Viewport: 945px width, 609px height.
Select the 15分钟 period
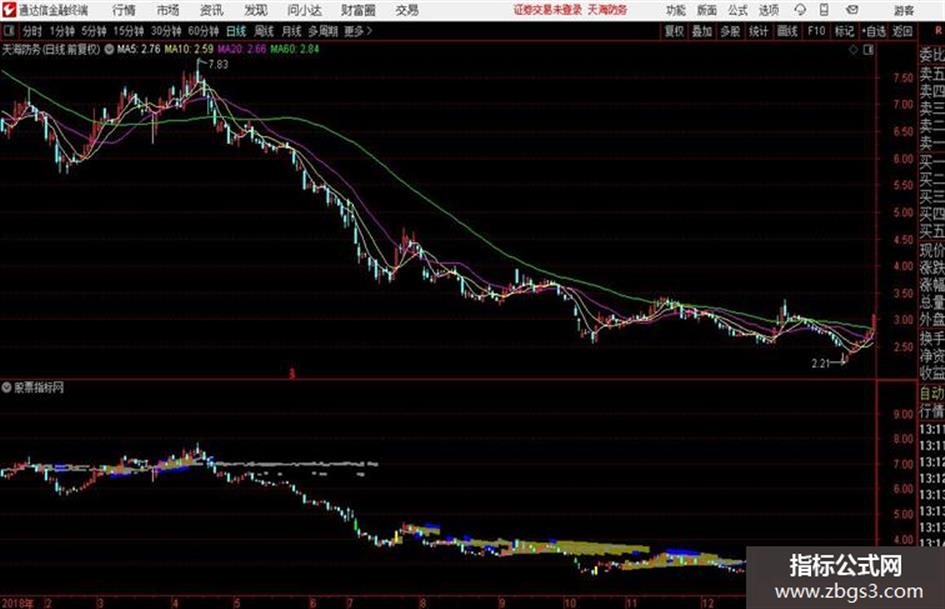pyautogui.click(x=128, y=31)
